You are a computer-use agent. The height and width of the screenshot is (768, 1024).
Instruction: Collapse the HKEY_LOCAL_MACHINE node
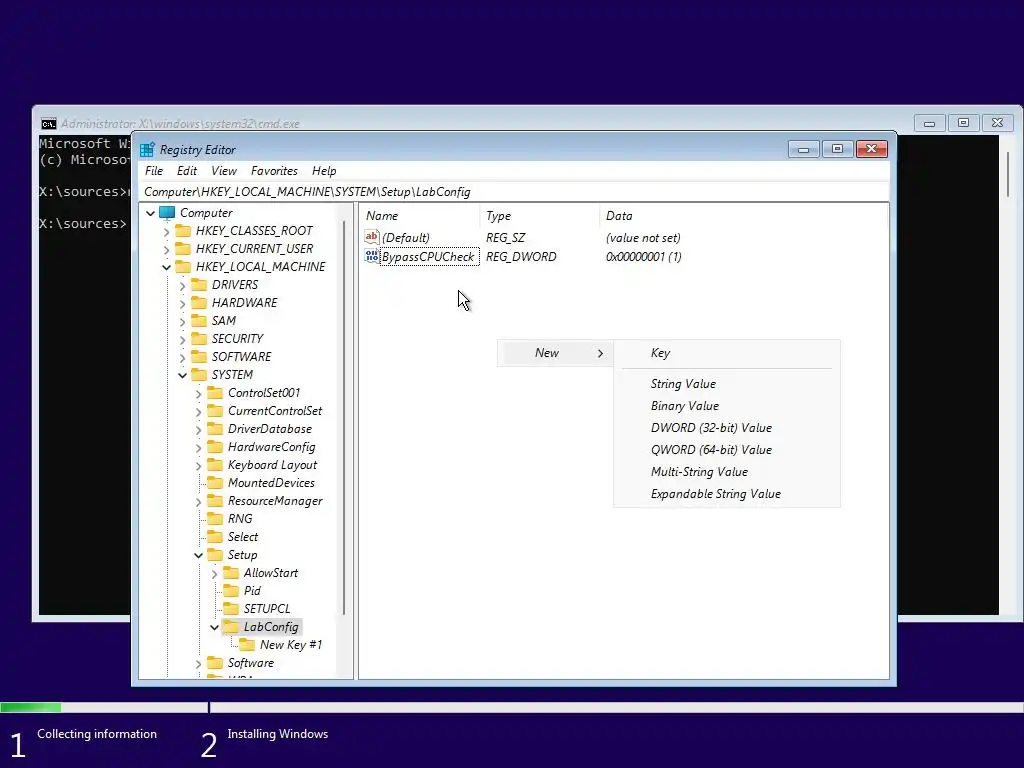(167, 268)
